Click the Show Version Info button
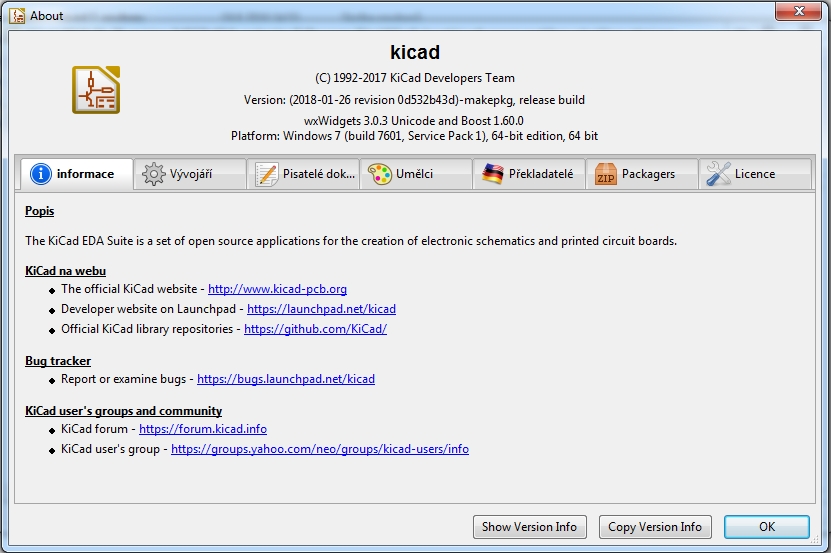Image resolution: width=831 pixels, height=553 pixels. coord(529,527)
